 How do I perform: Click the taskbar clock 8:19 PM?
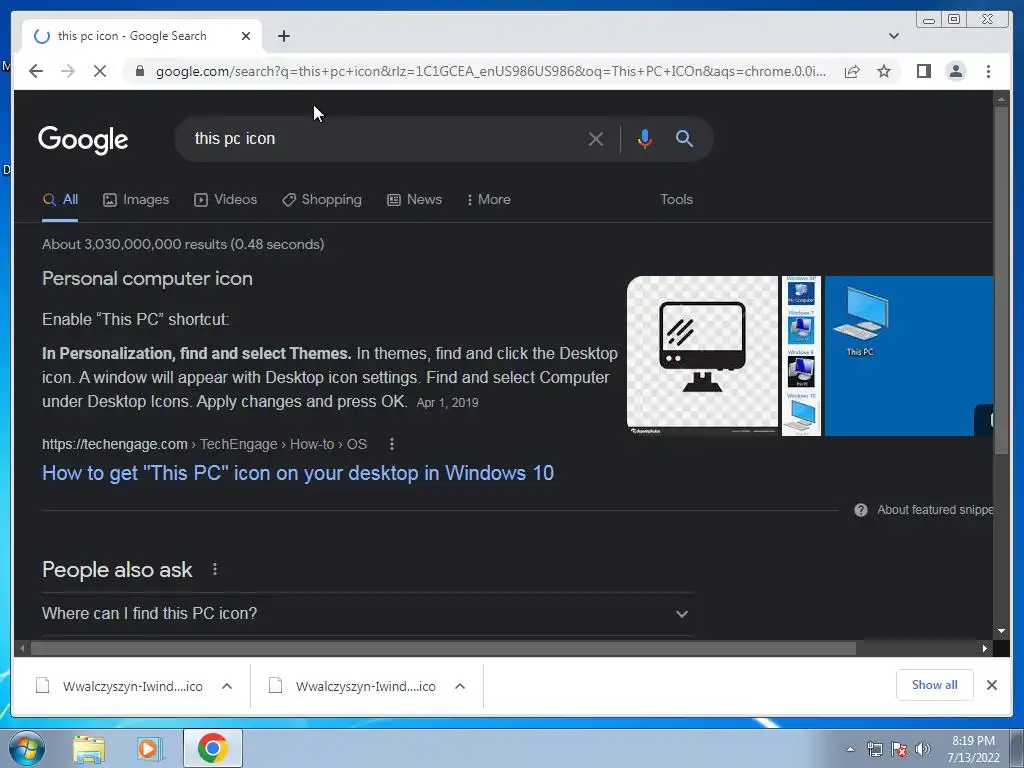pyautogui.click(x=973, y=749)
